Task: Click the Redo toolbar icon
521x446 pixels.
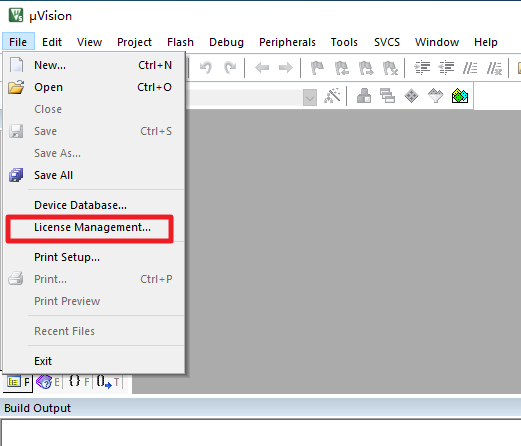Action: coord(230,68)
